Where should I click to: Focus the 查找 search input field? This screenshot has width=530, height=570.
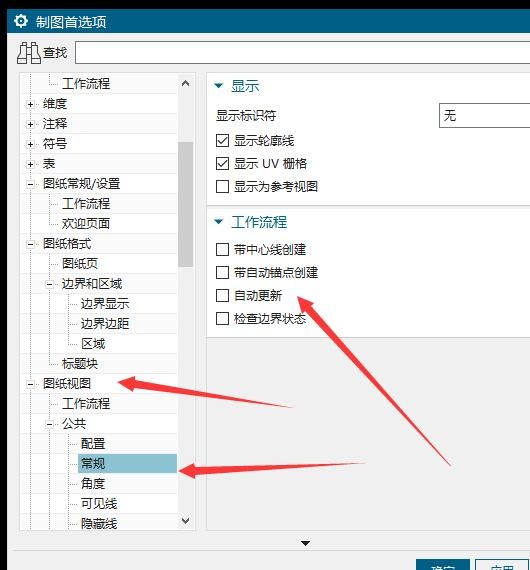(302, 53)
